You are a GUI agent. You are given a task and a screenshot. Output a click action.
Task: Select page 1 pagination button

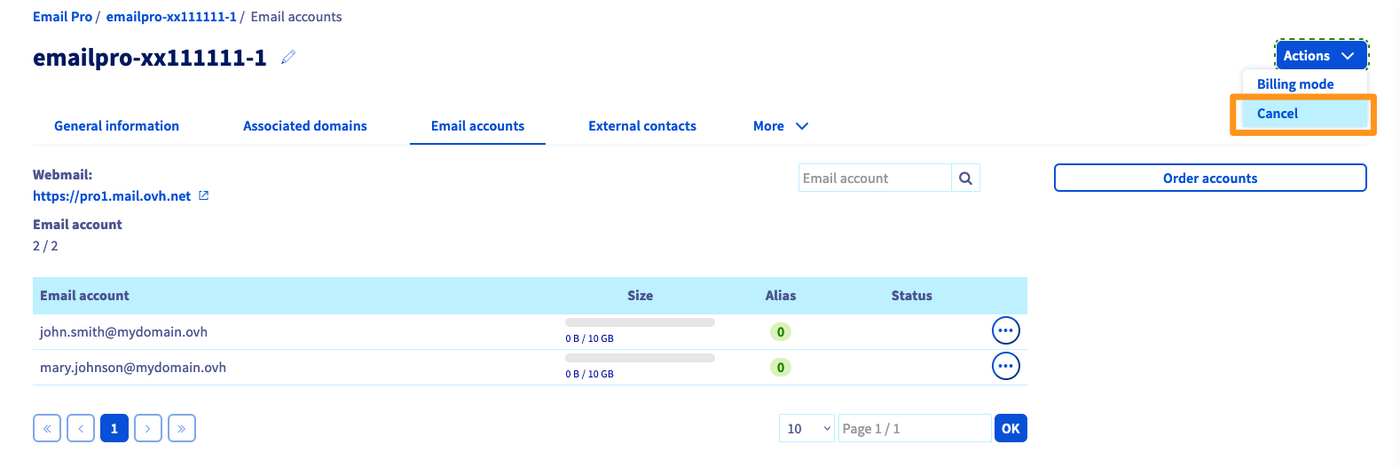(114, 428)
